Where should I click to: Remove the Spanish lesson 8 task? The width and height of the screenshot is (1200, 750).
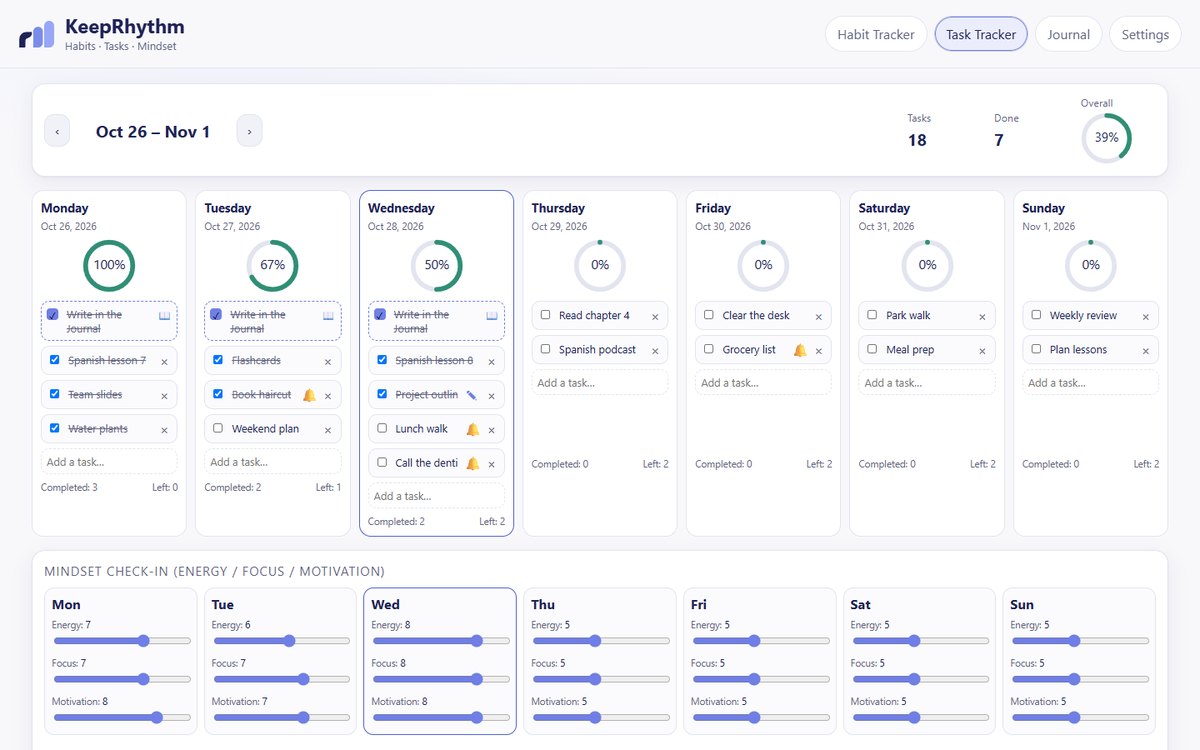[491, 361]
